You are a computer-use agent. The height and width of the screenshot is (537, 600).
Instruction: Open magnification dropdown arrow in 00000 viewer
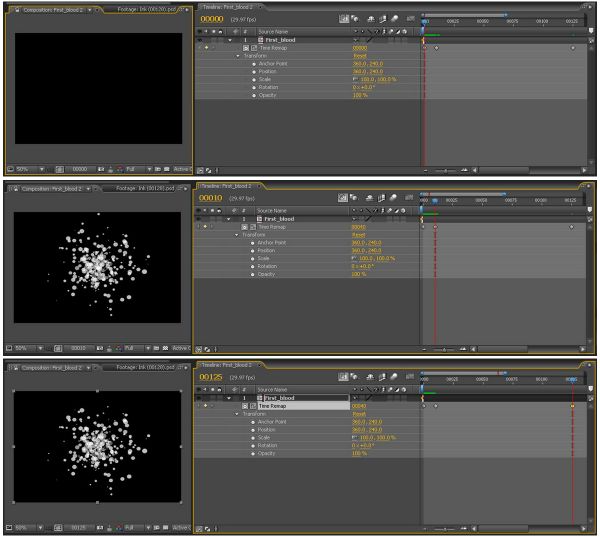tap(41, 169)
